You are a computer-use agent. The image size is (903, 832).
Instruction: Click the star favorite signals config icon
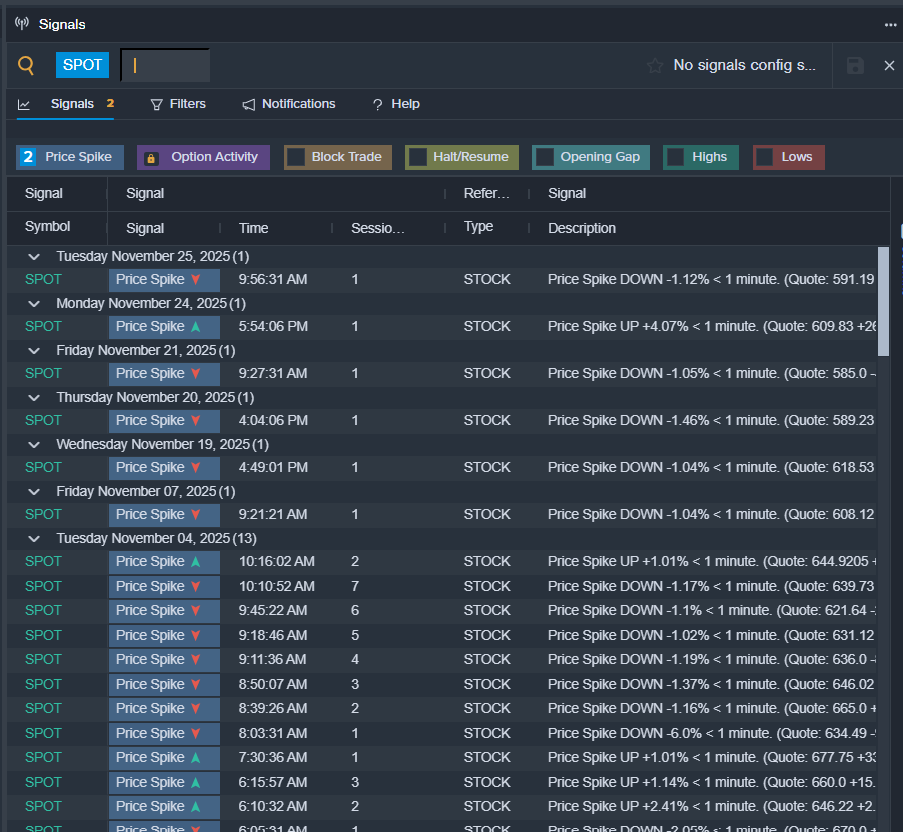(655, 66)
